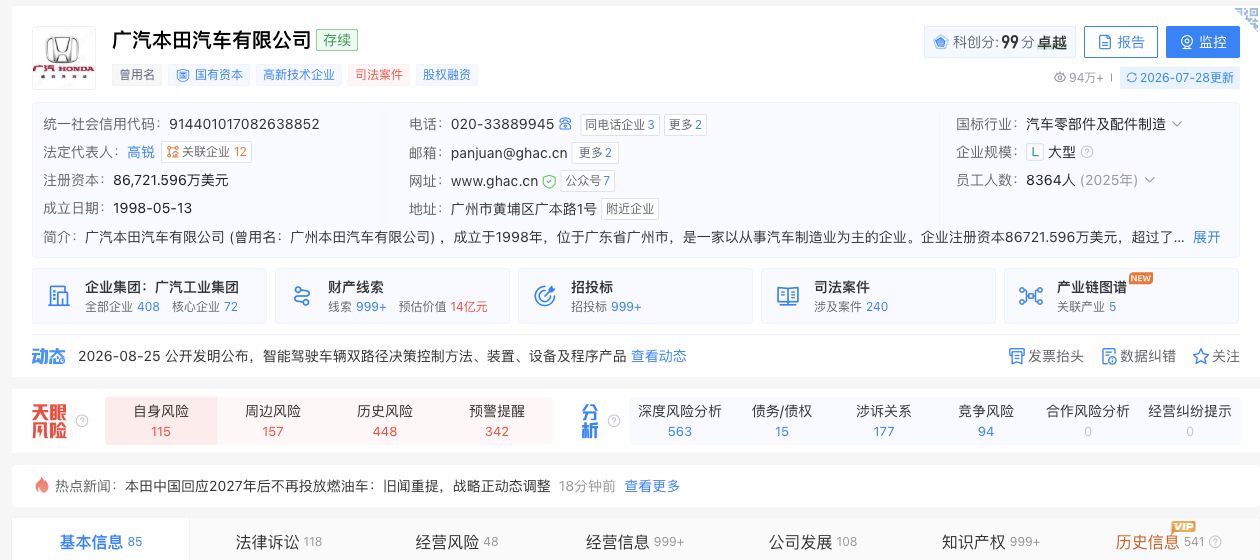Click 公众号 7 button
This screenshot has height=560, width=1260.
coord(587,181)
